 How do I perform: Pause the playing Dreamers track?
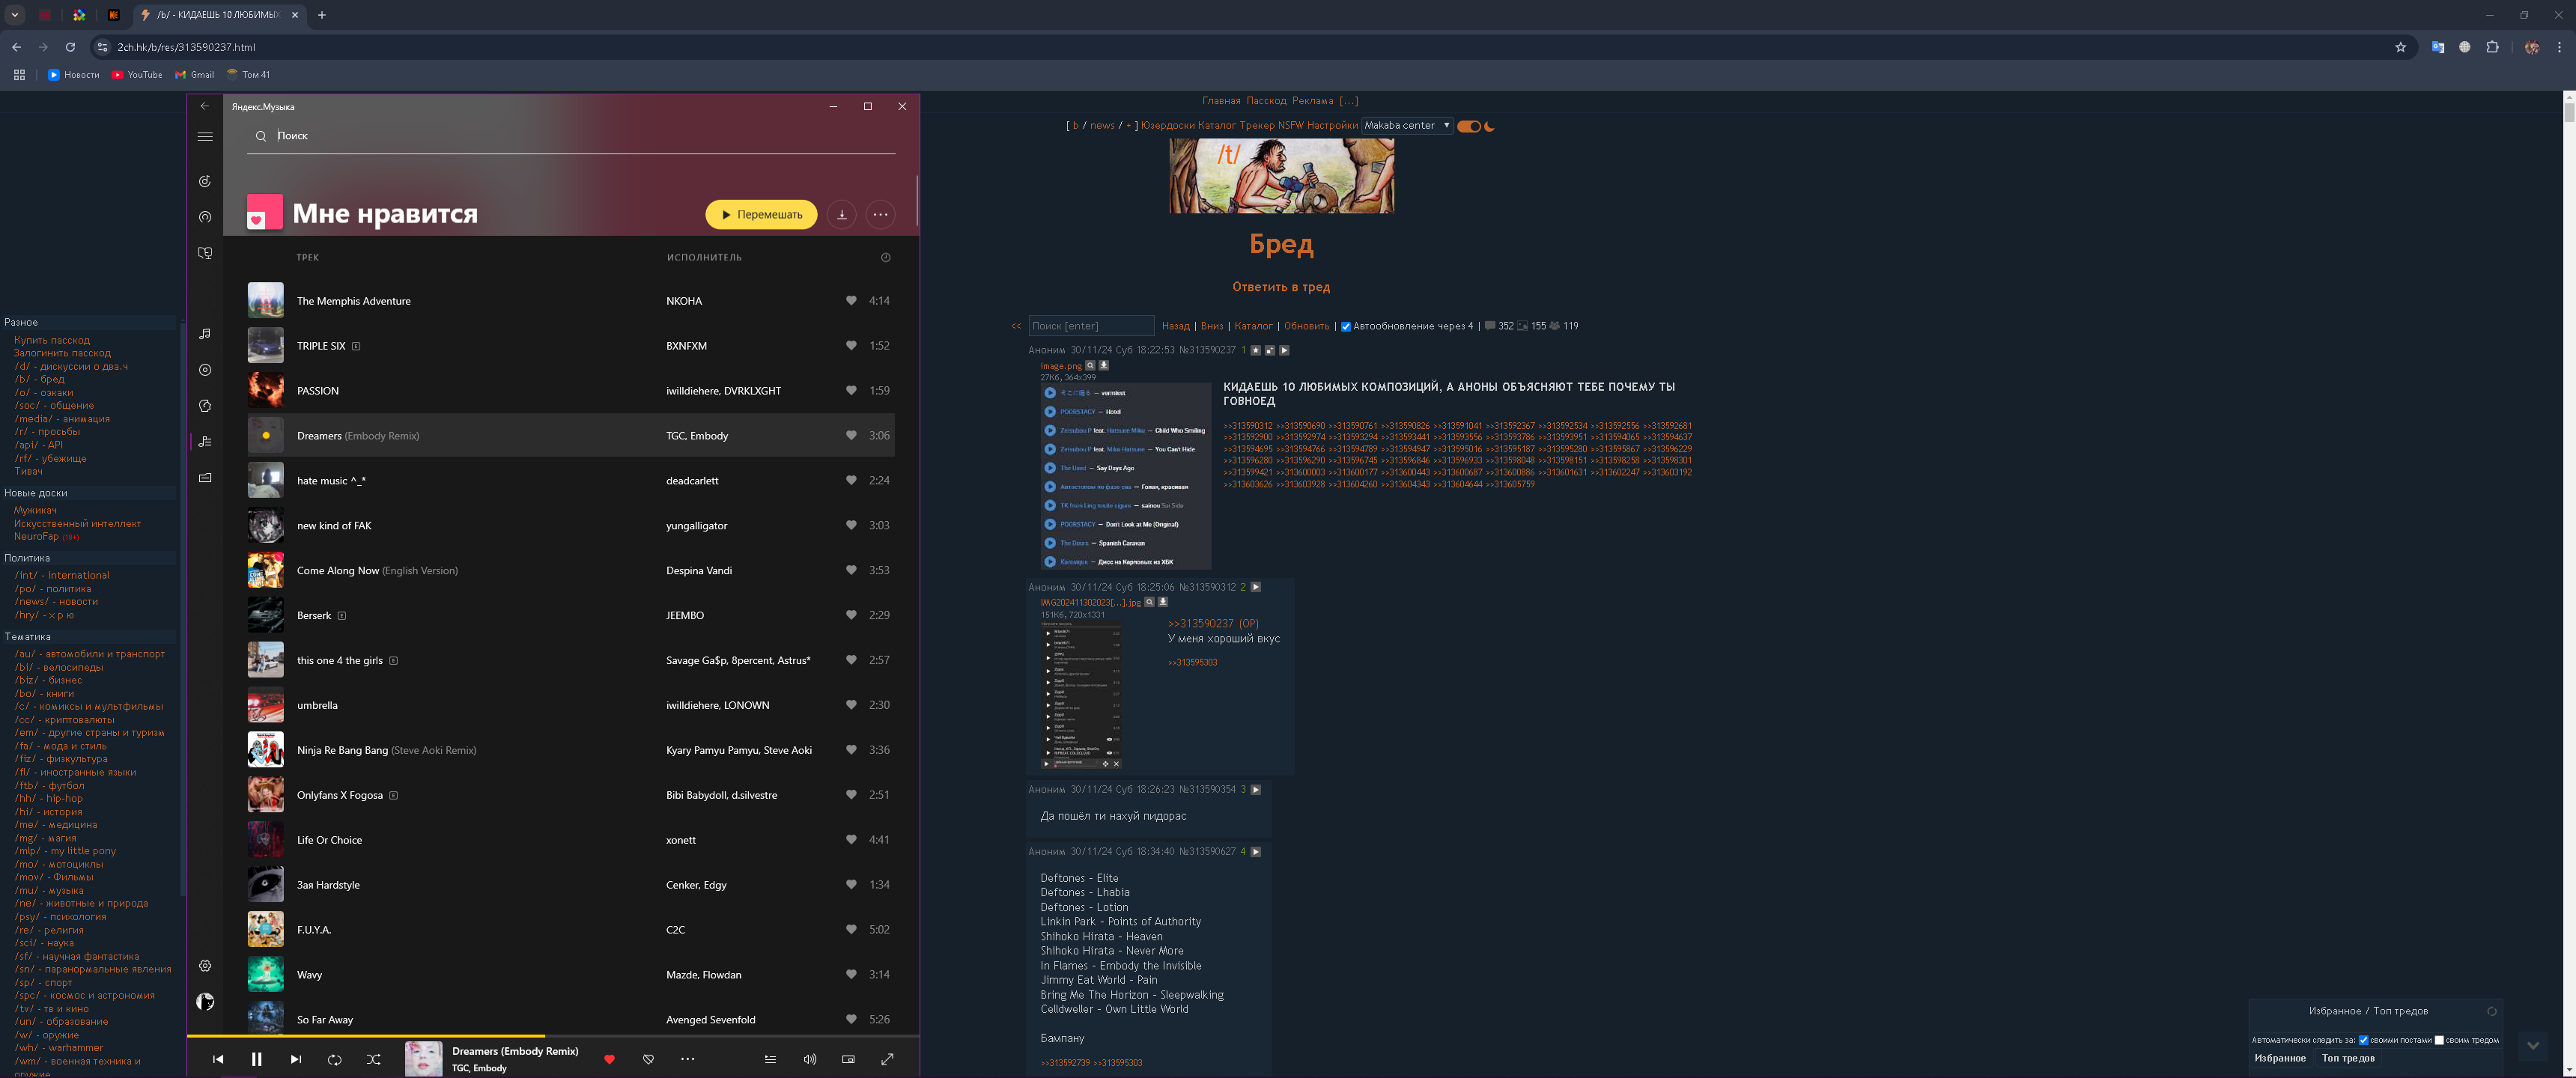click(x=256, y=1059)
